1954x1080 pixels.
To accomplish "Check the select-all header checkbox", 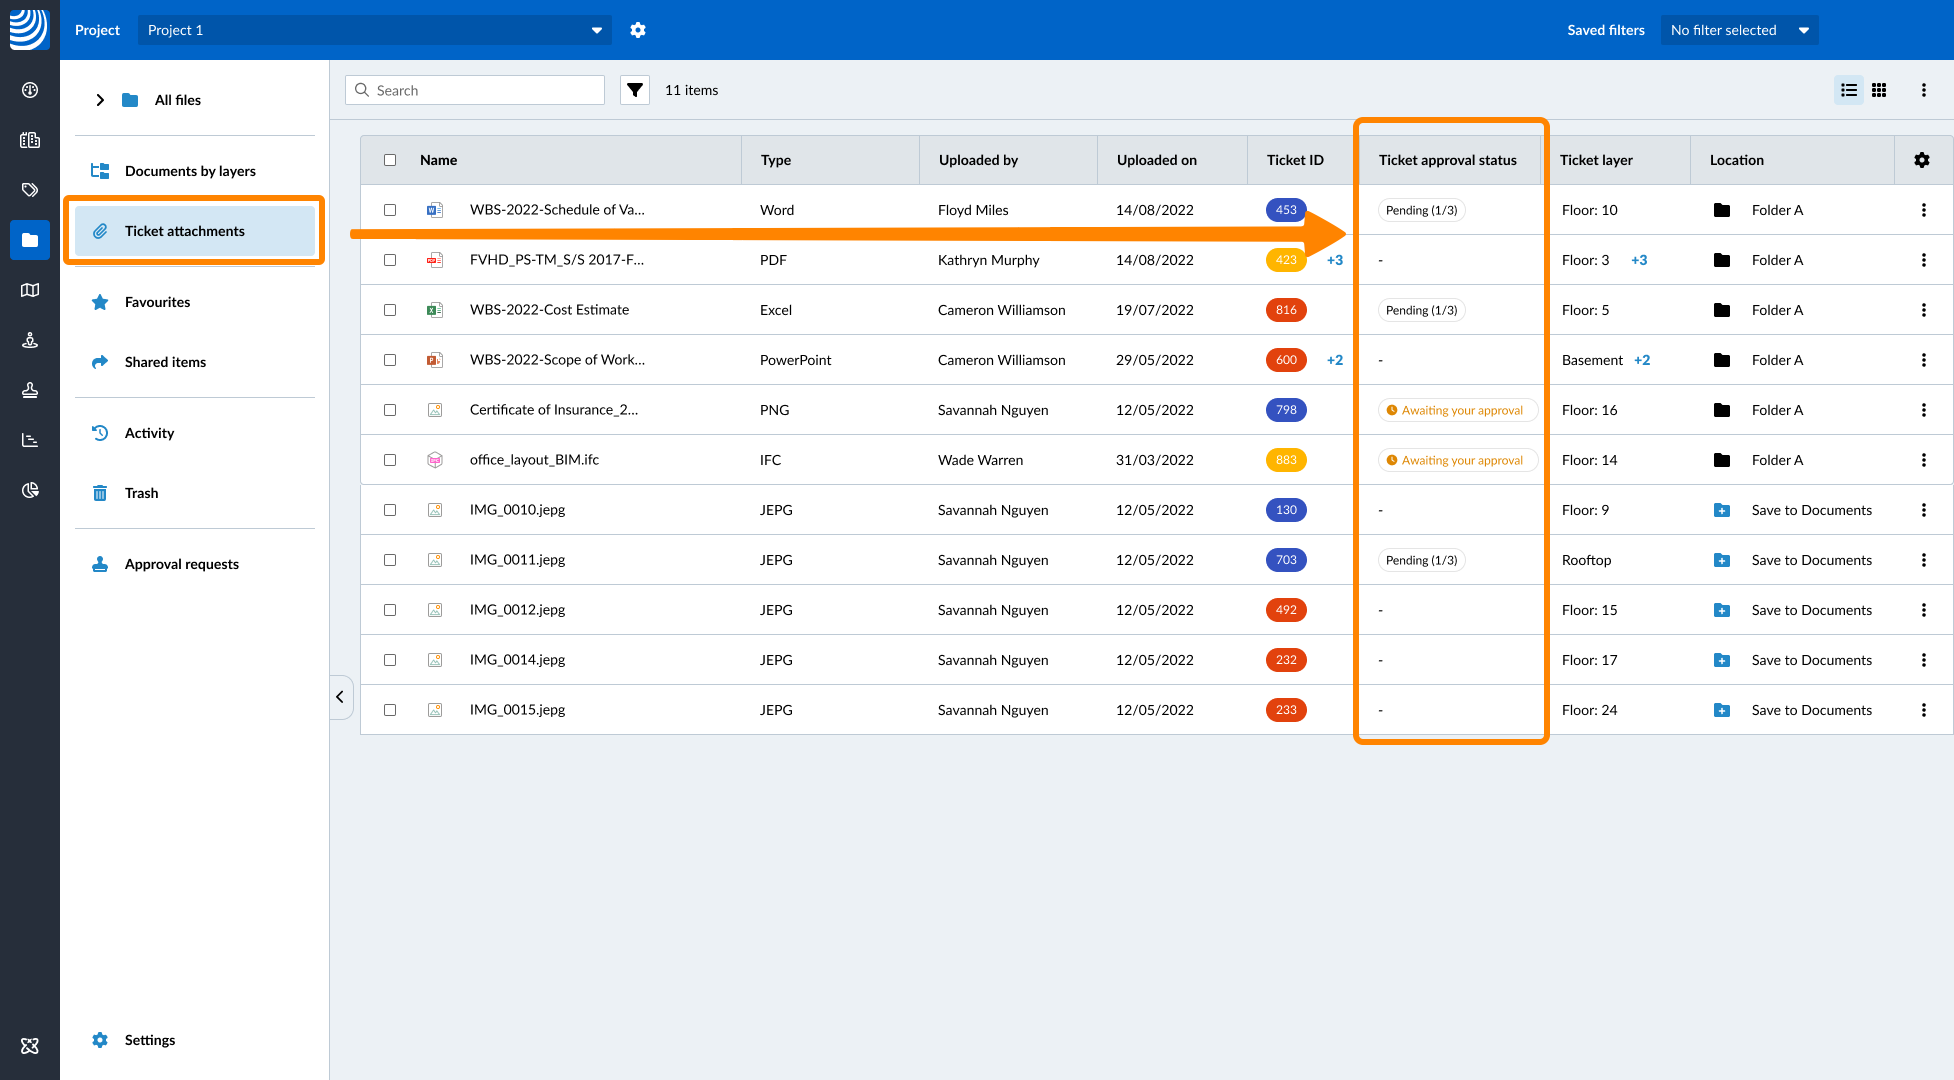I will [390, 160].
